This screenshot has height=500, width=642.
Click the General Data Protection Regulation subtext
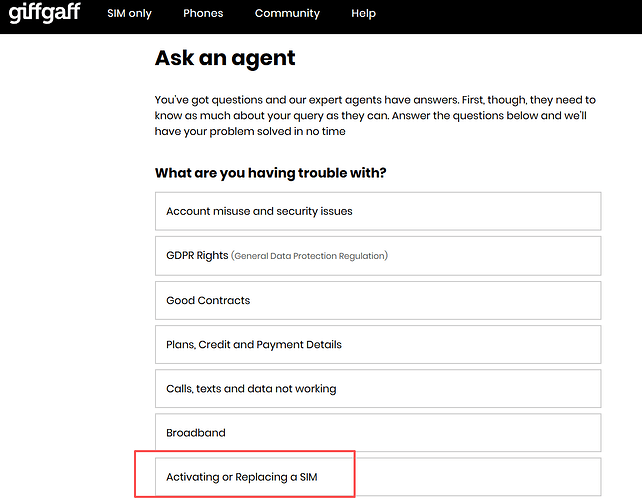coord(309,256)
